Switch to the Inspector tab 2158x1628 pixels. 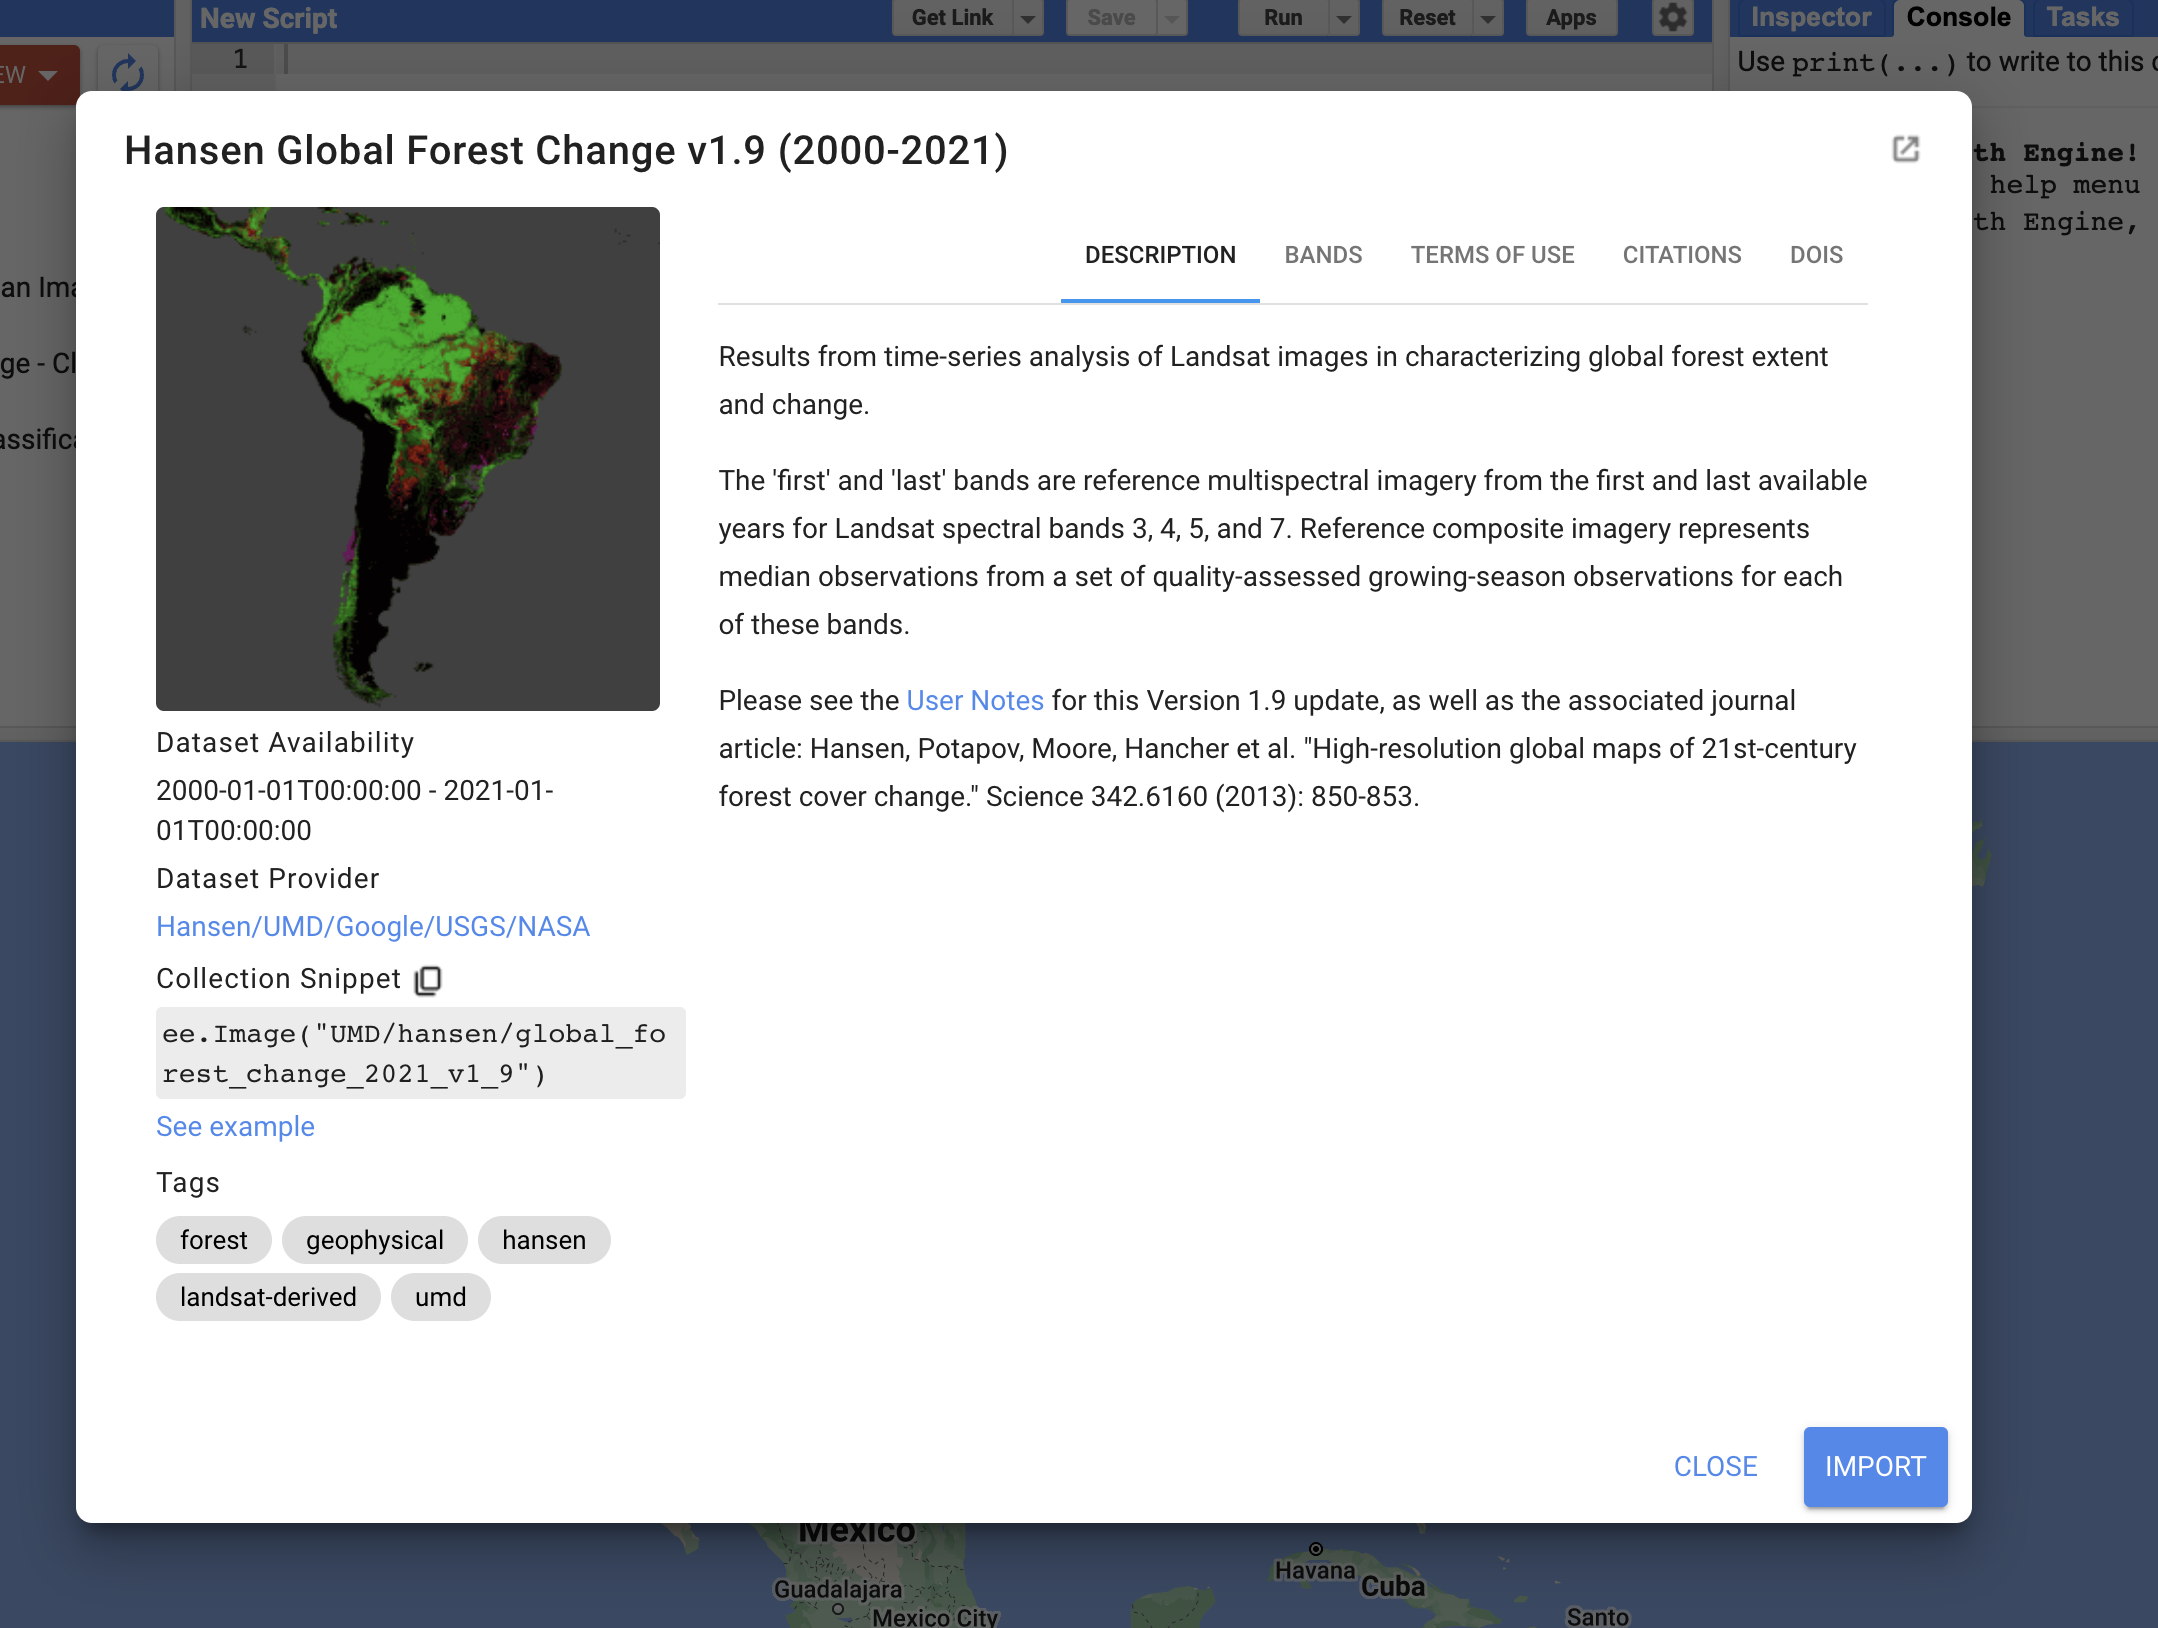coord(1810,18)
